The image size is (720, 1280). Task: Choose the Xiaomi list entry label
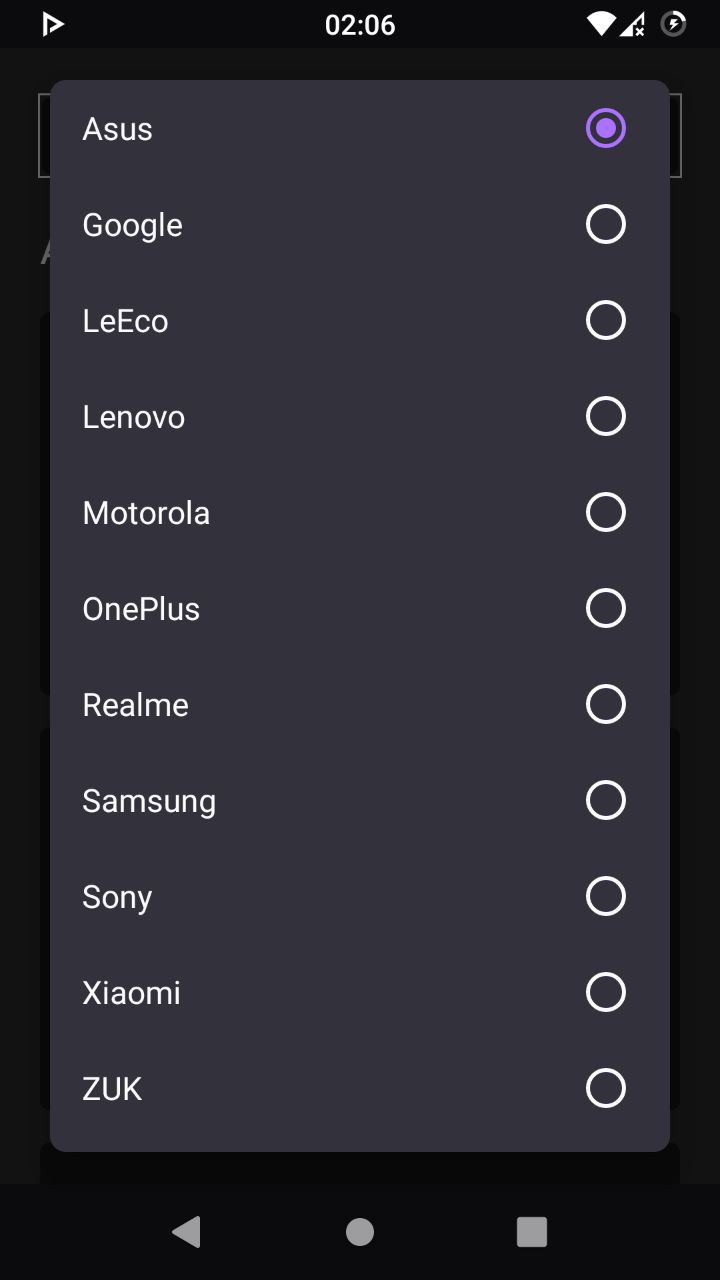point(132,993)
